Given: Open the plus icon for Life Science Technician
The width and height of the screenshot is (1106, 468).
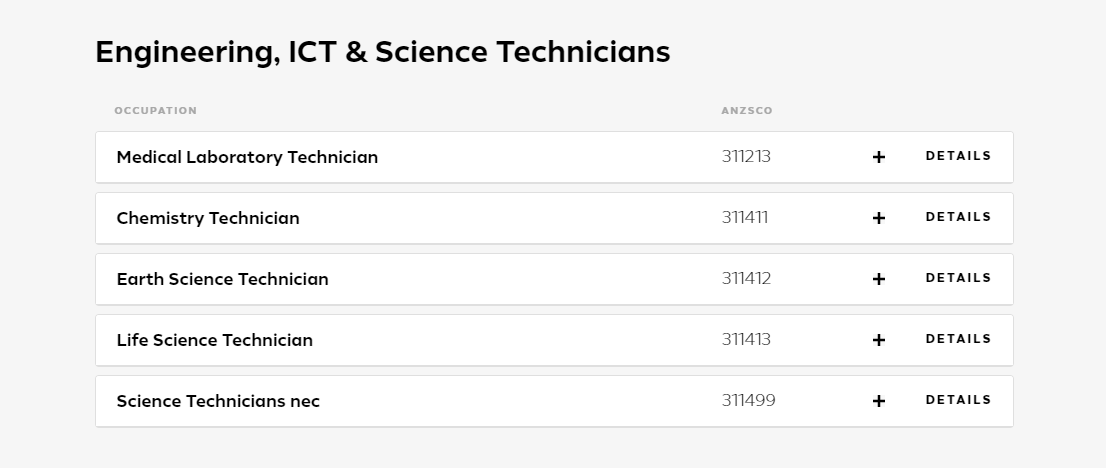Looking at the screenshot, I should click(878, 340).
